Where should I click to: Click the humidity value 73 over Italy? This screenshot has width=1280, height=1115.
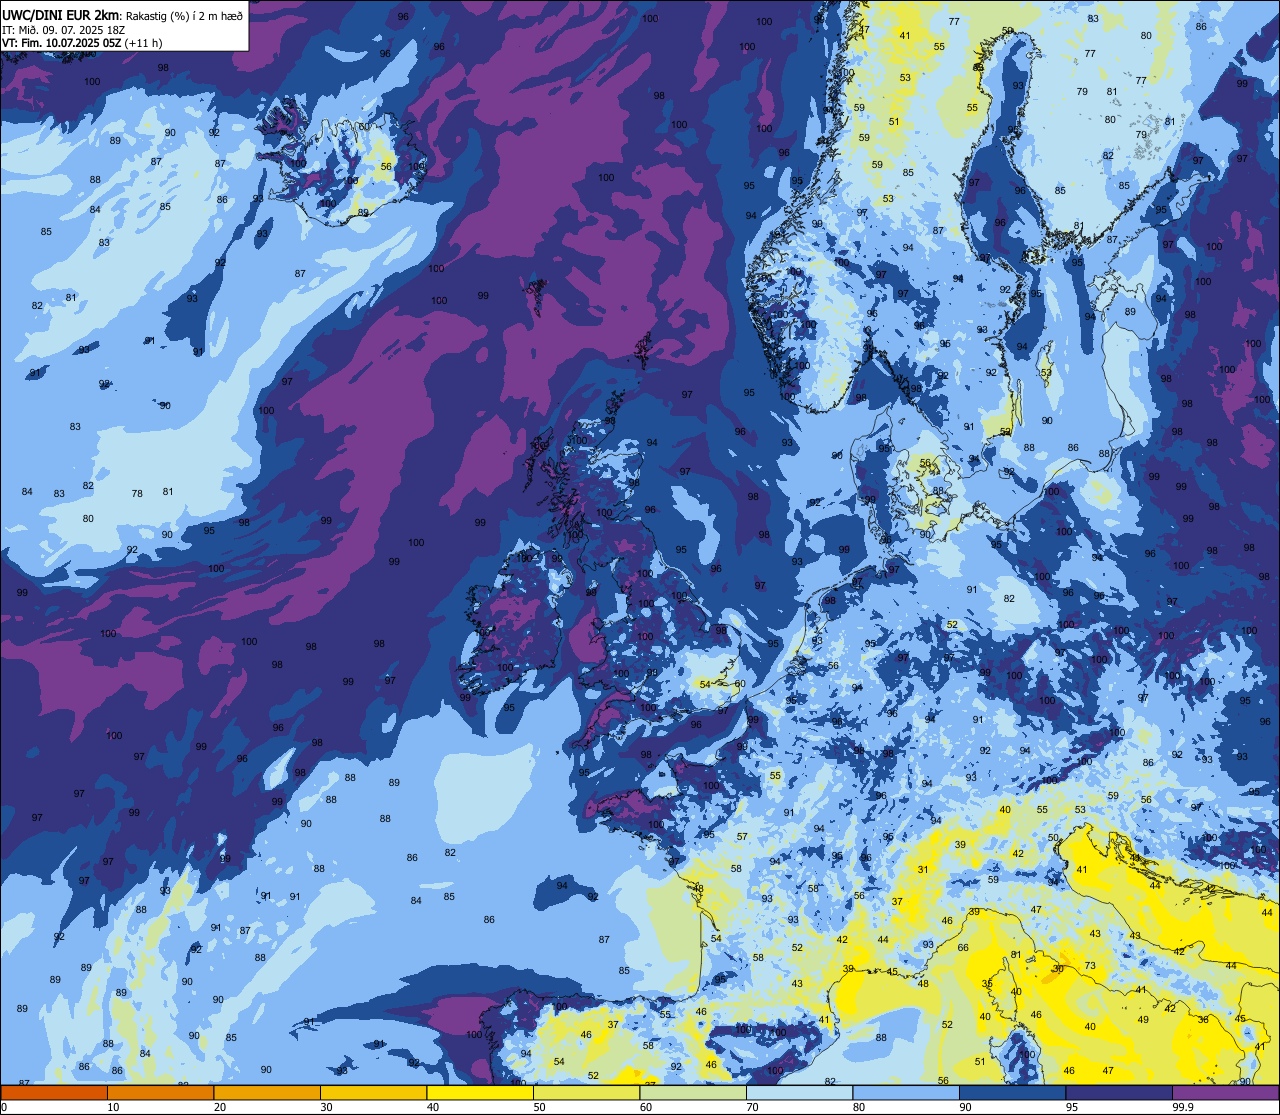(x=1090, y=966)
